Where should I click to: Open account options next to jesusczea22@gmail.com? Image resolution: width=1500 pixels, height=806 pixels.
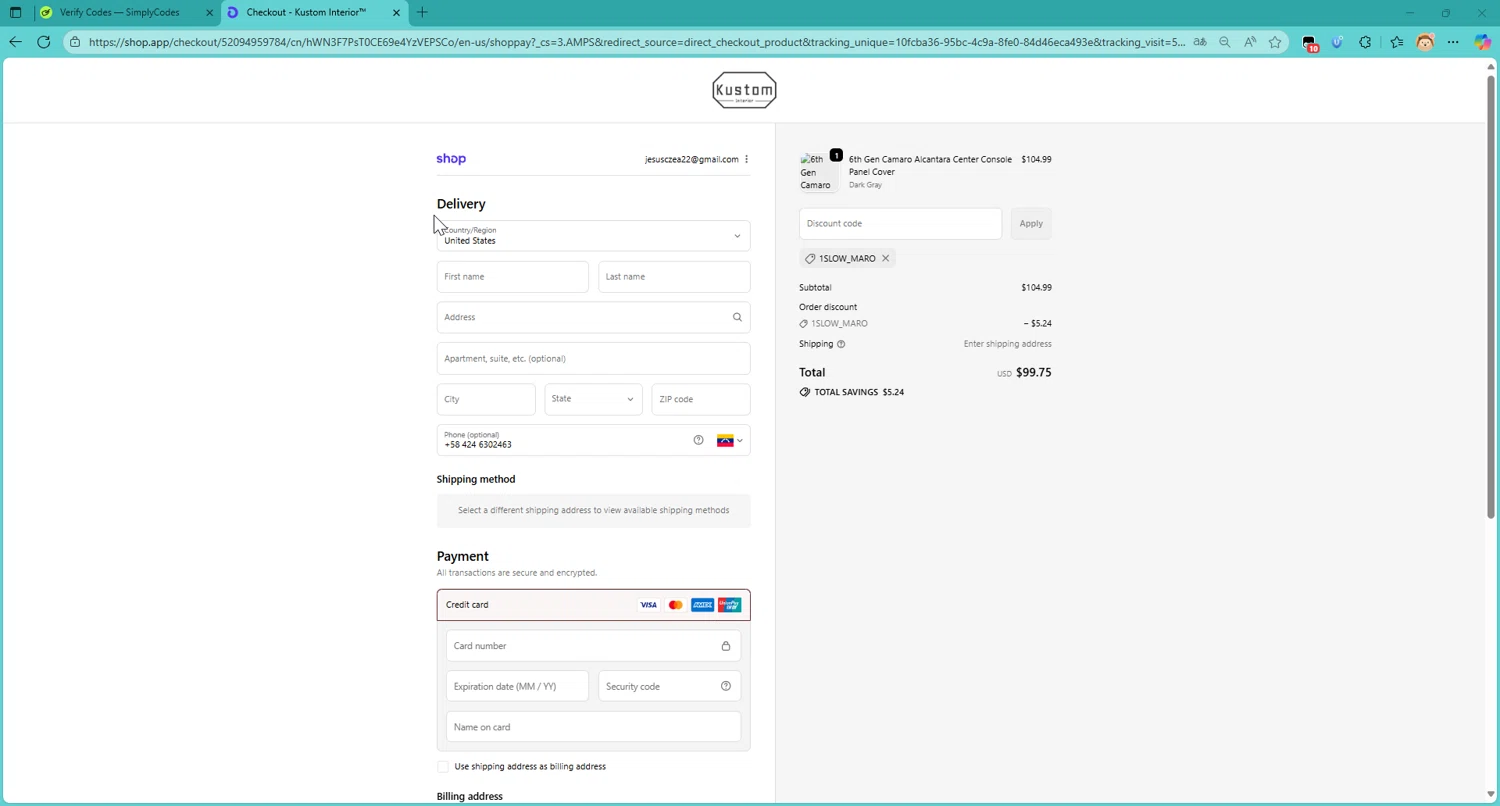[746, 159]
